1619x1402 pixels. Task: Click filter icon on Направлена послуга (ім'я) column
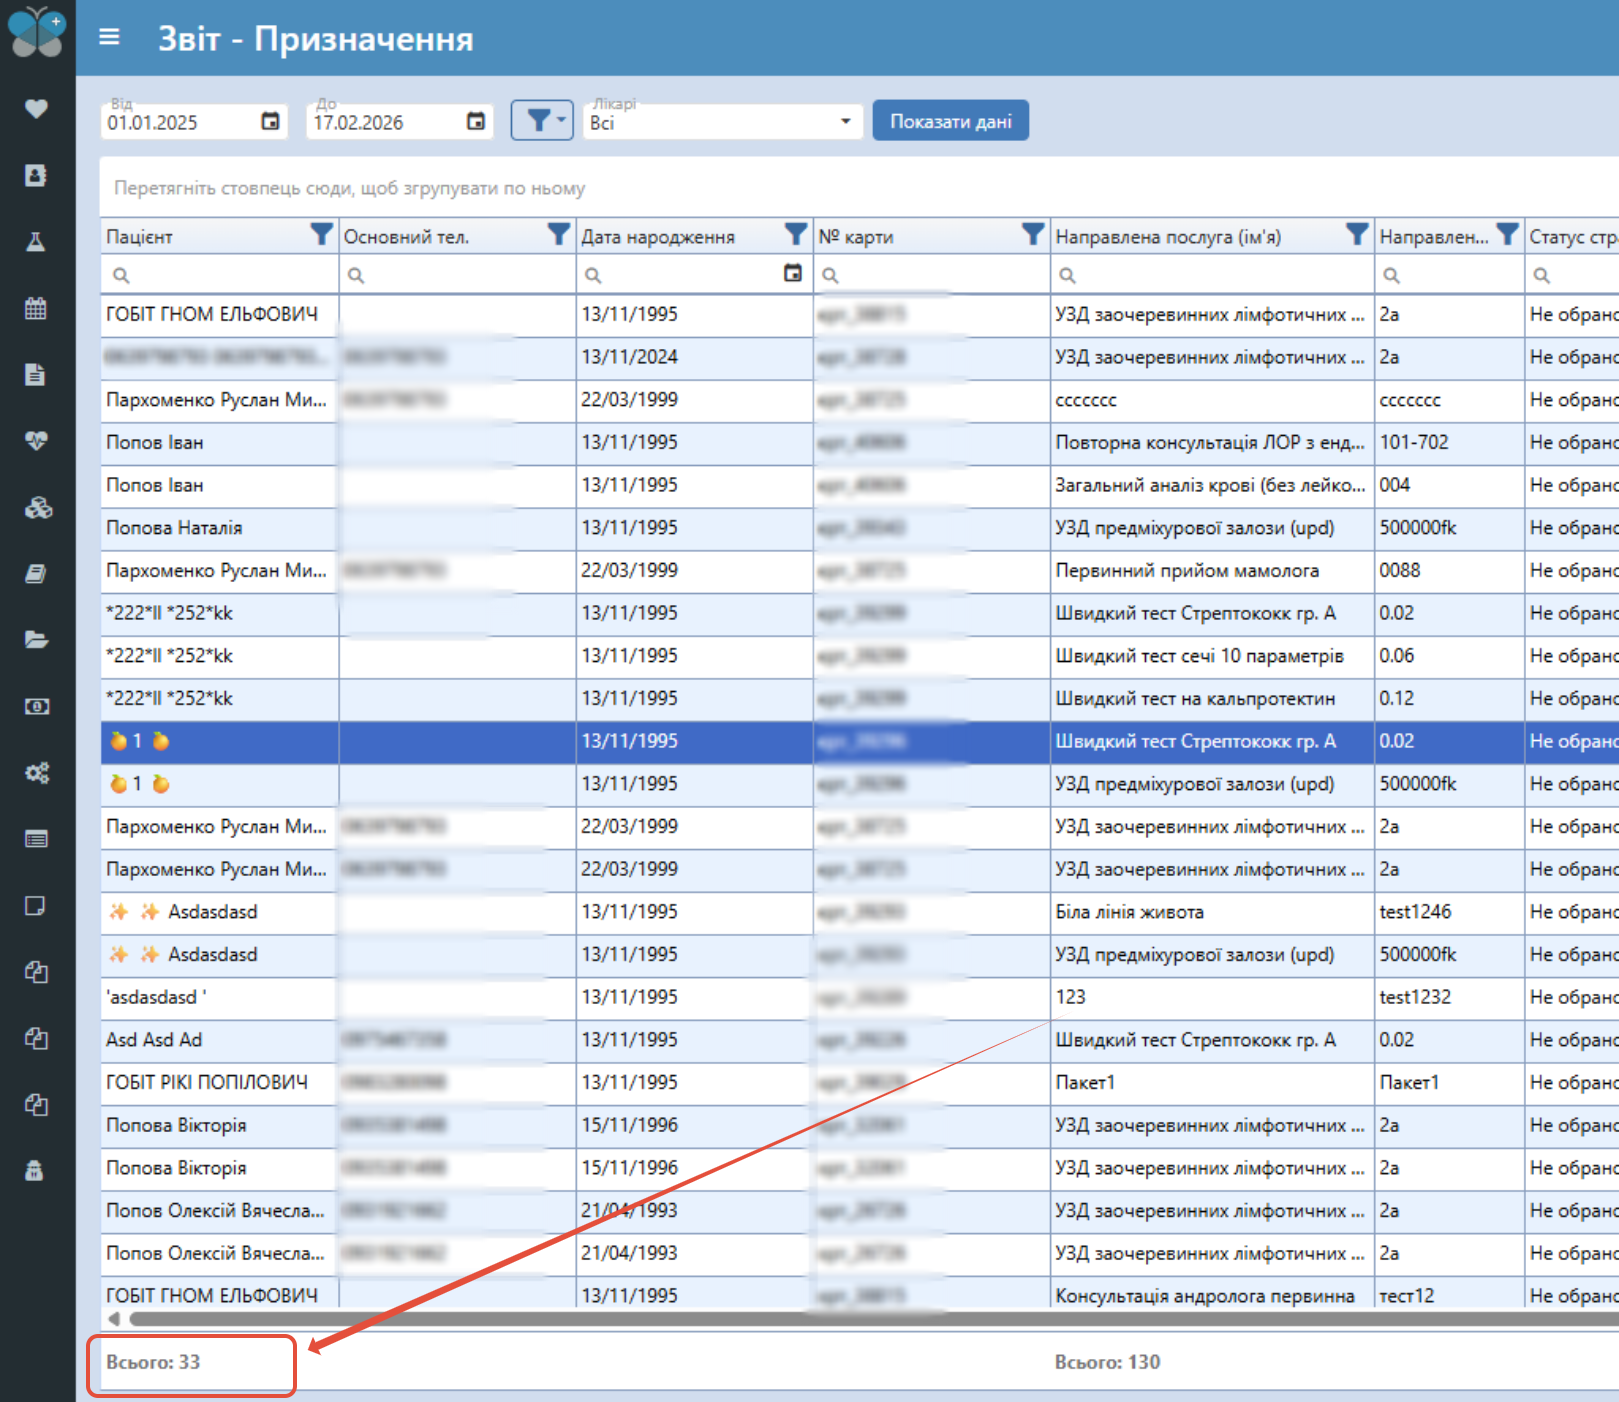1357,235
